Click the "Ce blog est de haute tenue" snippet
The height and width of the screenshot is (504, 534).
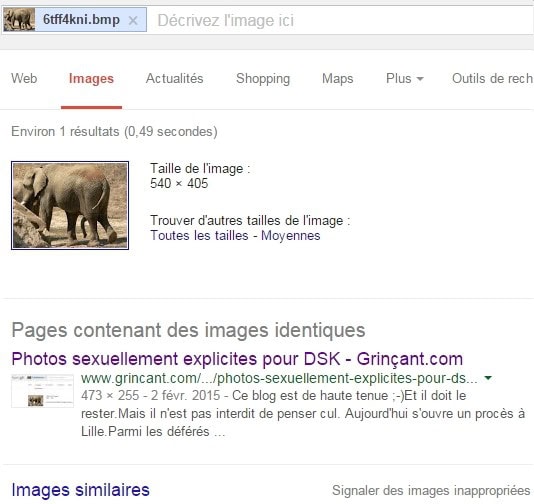310,396
